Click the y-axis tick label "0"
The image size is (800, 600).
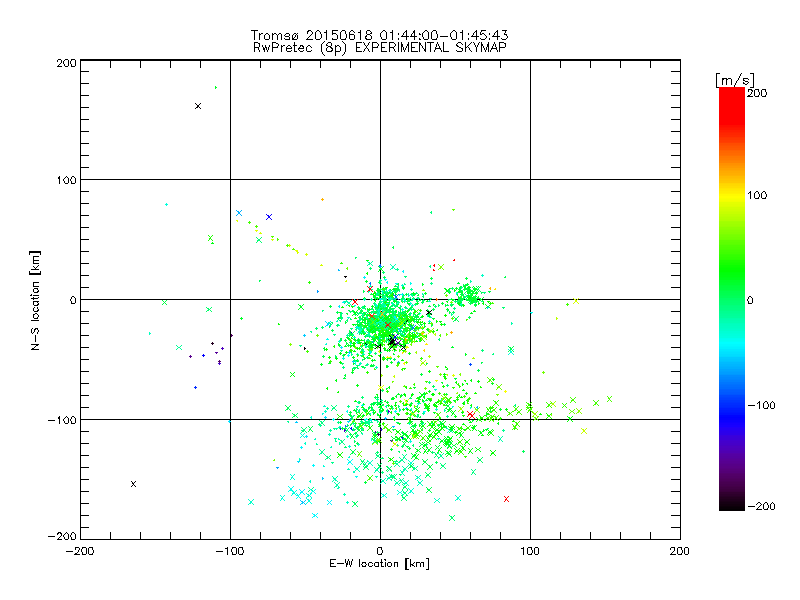(73, 300)
